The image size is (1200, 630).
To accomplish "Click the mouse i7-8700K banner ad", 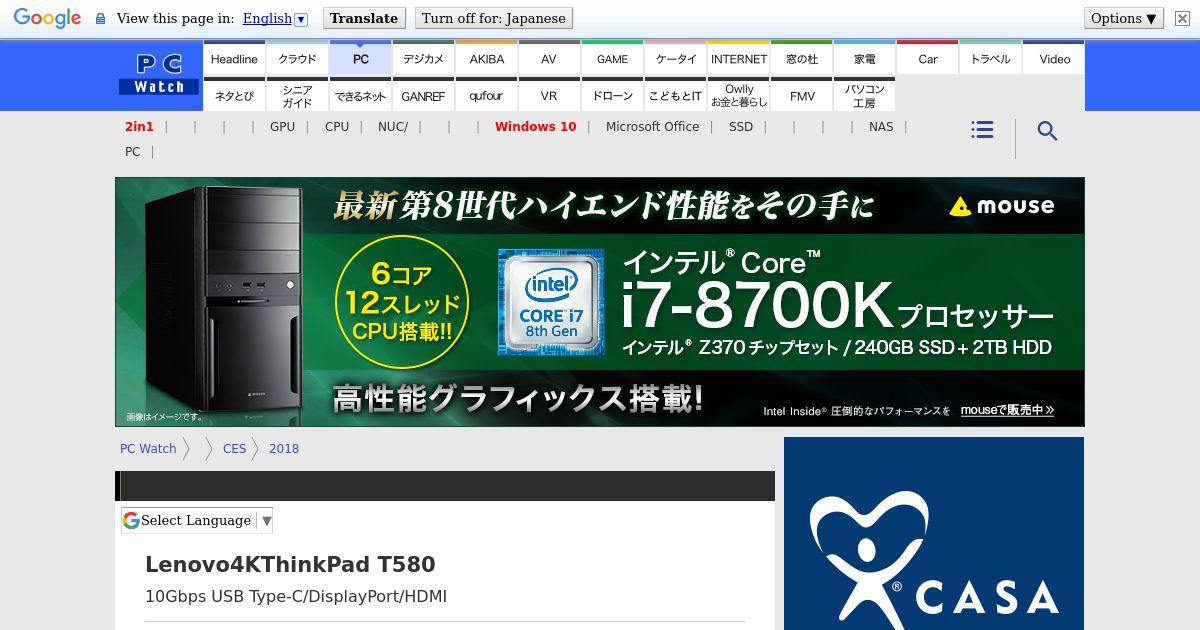I will coord(599,302).
